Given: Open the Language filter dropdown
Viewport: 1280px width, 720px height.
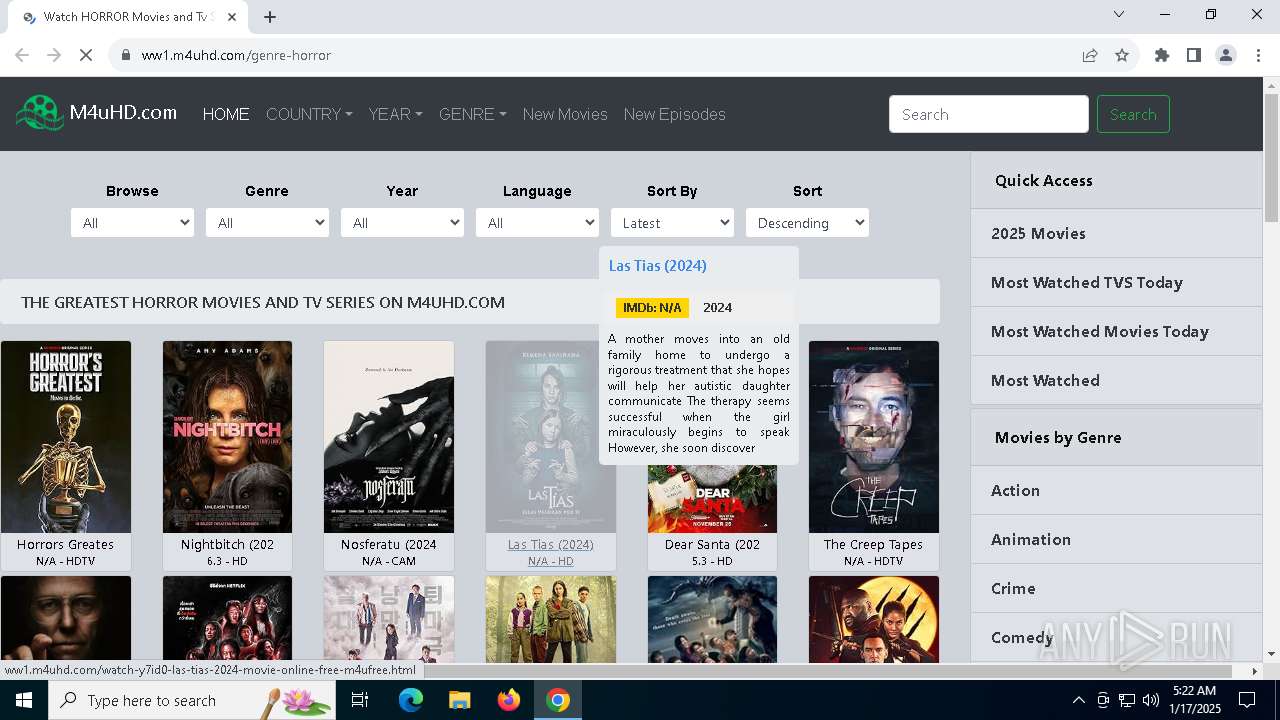Looking at the screenshot, I should point(537,223).
